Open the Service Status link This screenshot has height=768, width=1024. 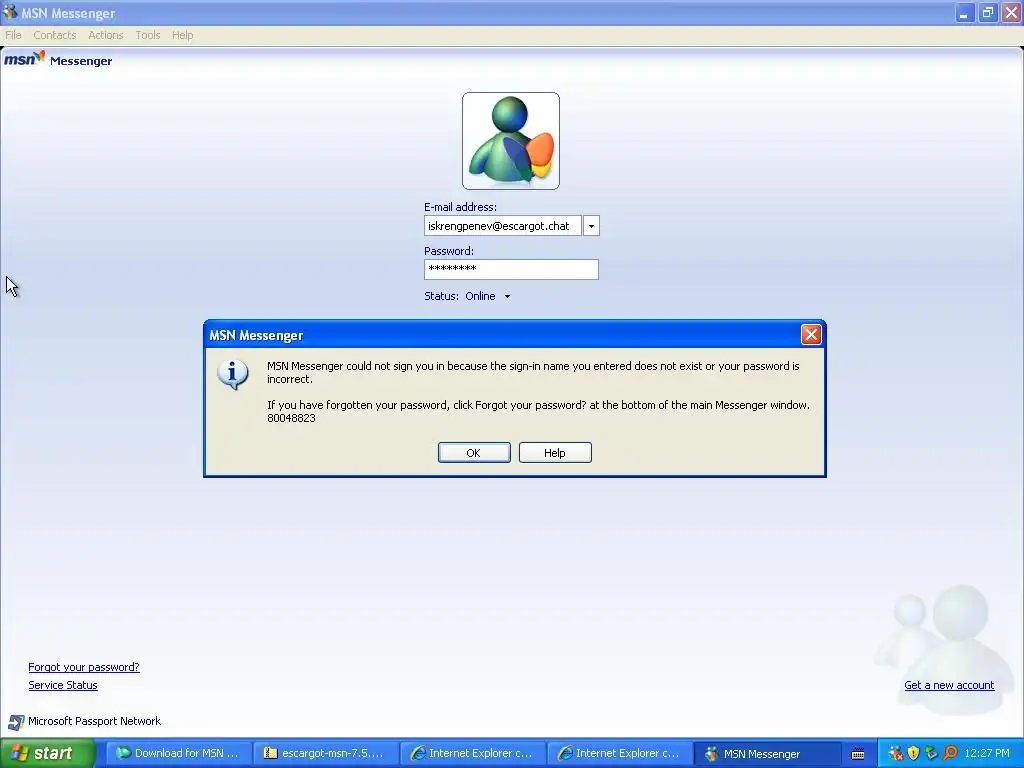pos(63,685)
